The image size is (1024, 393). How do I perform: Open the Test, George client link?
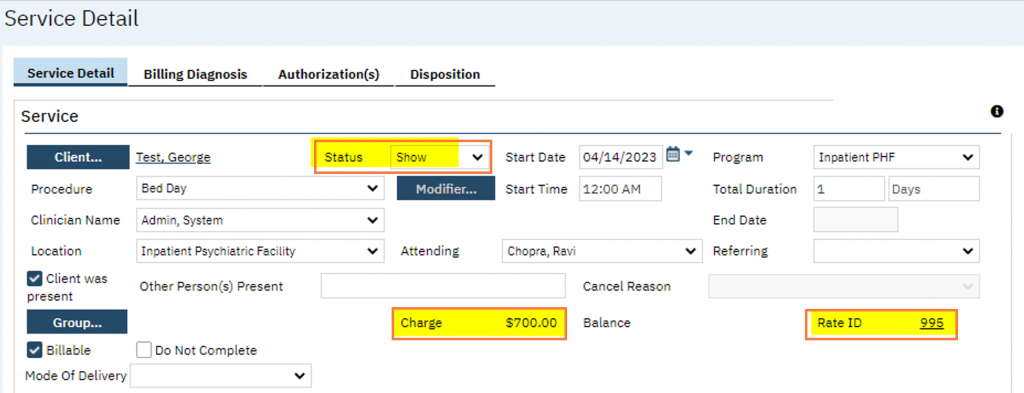coord(173,157)
